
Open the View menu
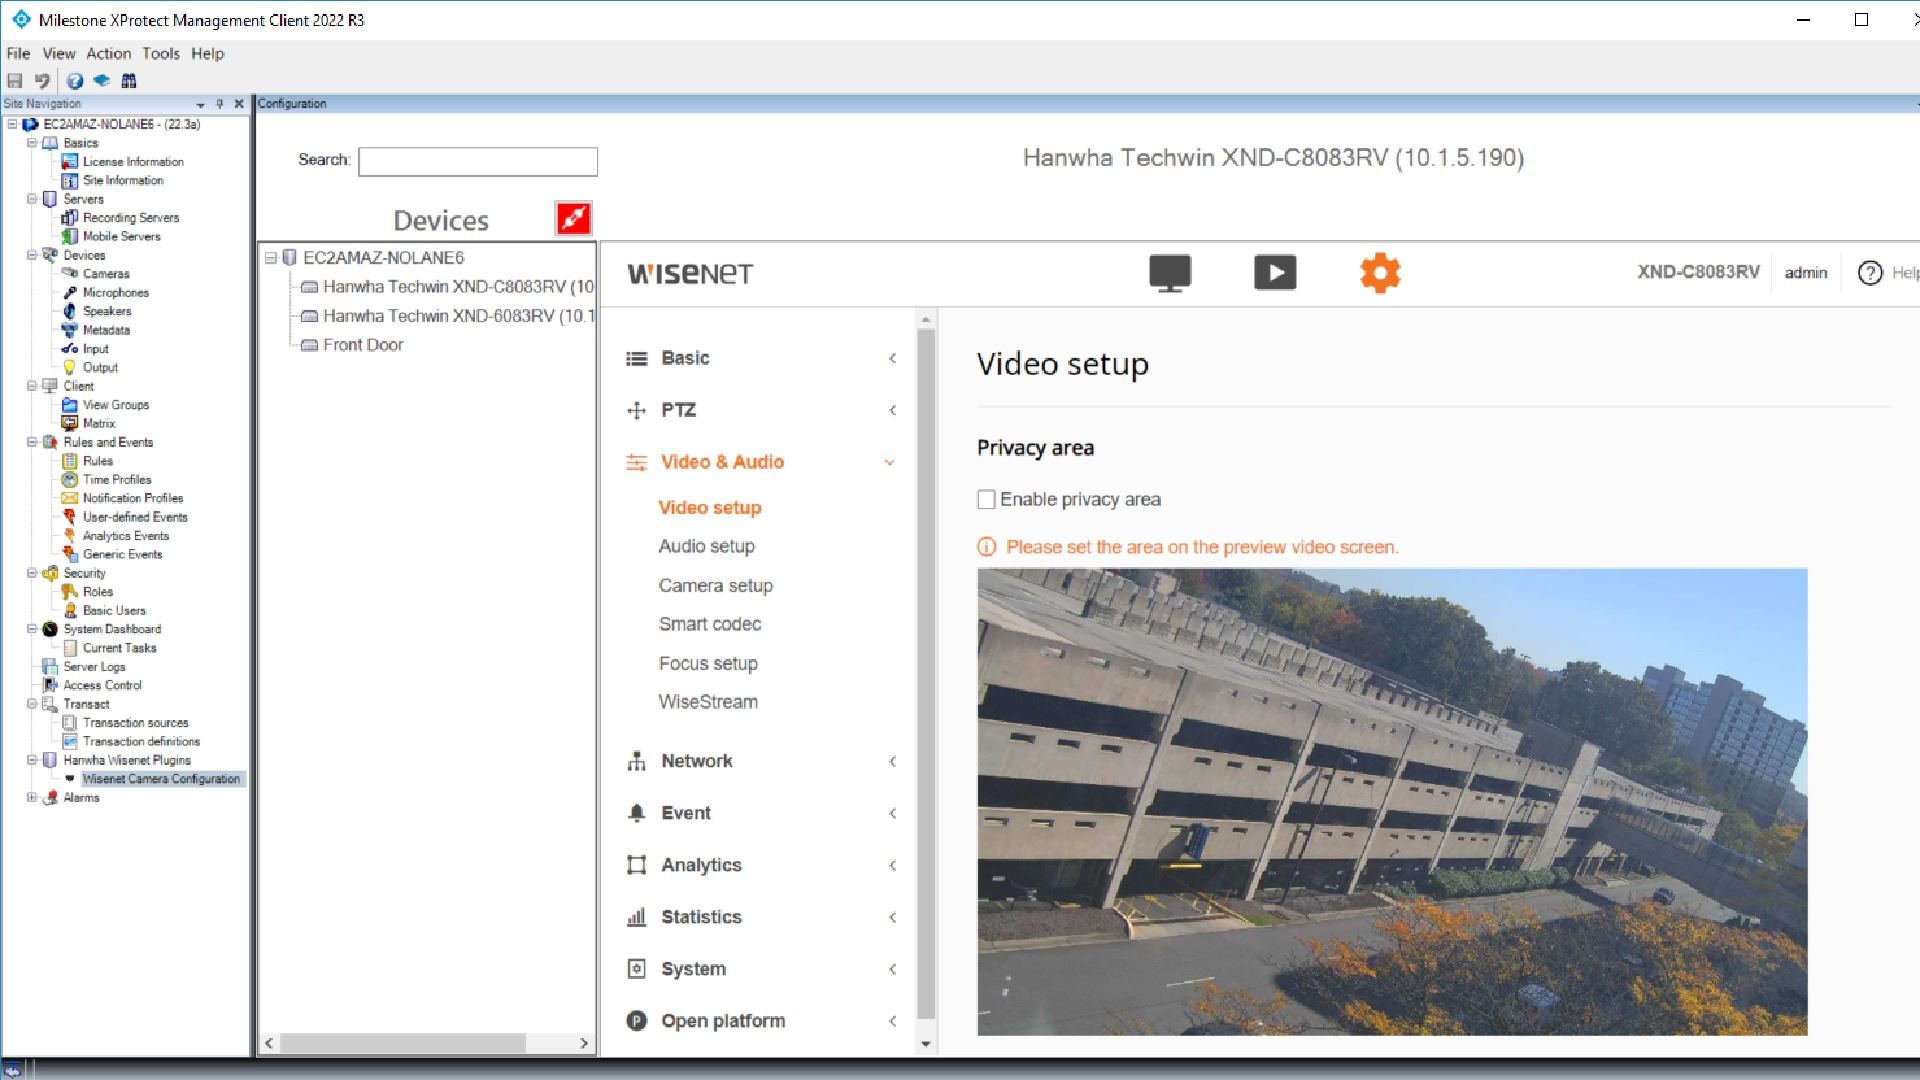pos(59,53)
